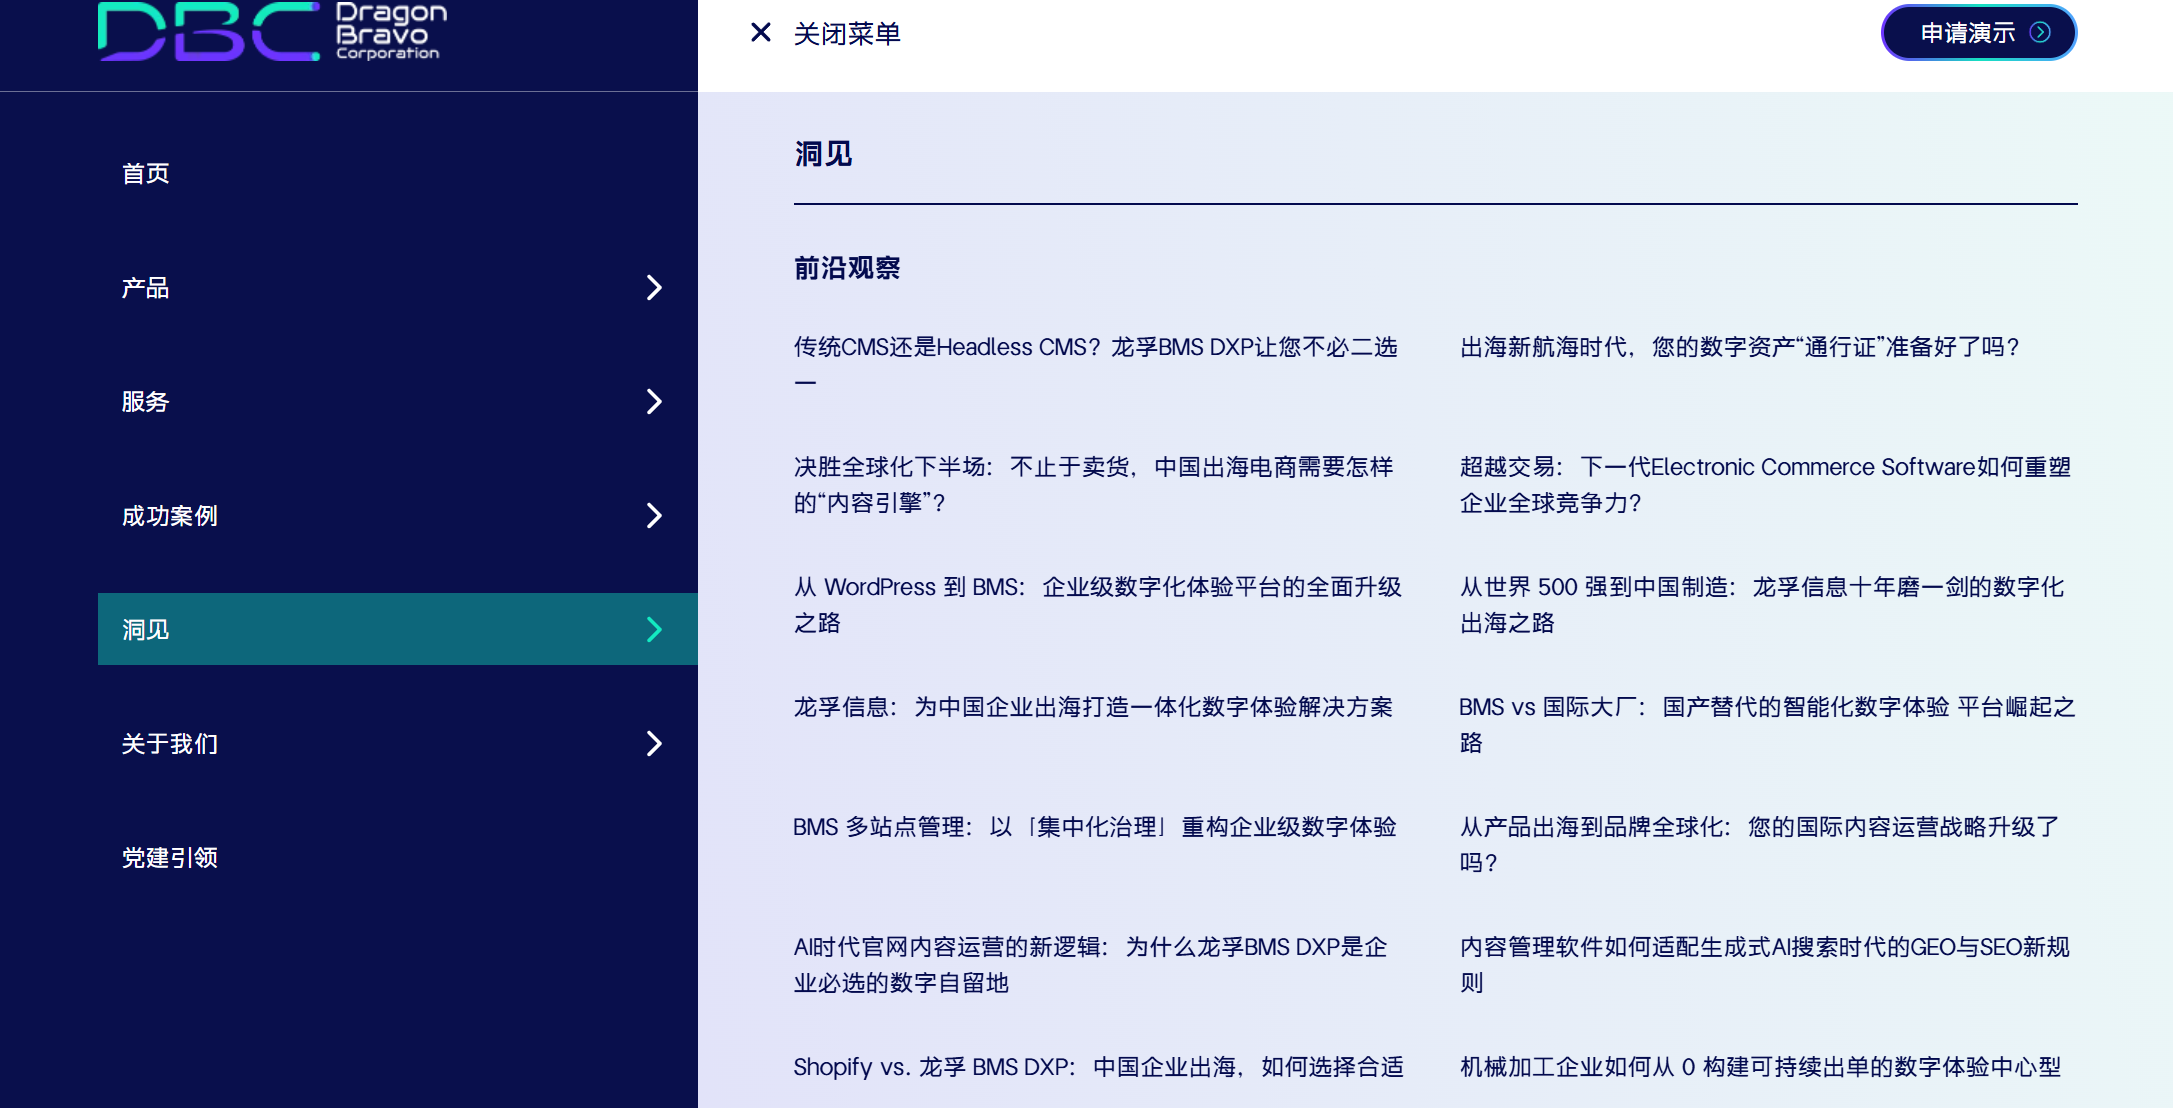The height and width of the screenshot is (1108, 2173).
Task: Open the 产品 menu item
Action: [x=398, y=288]
